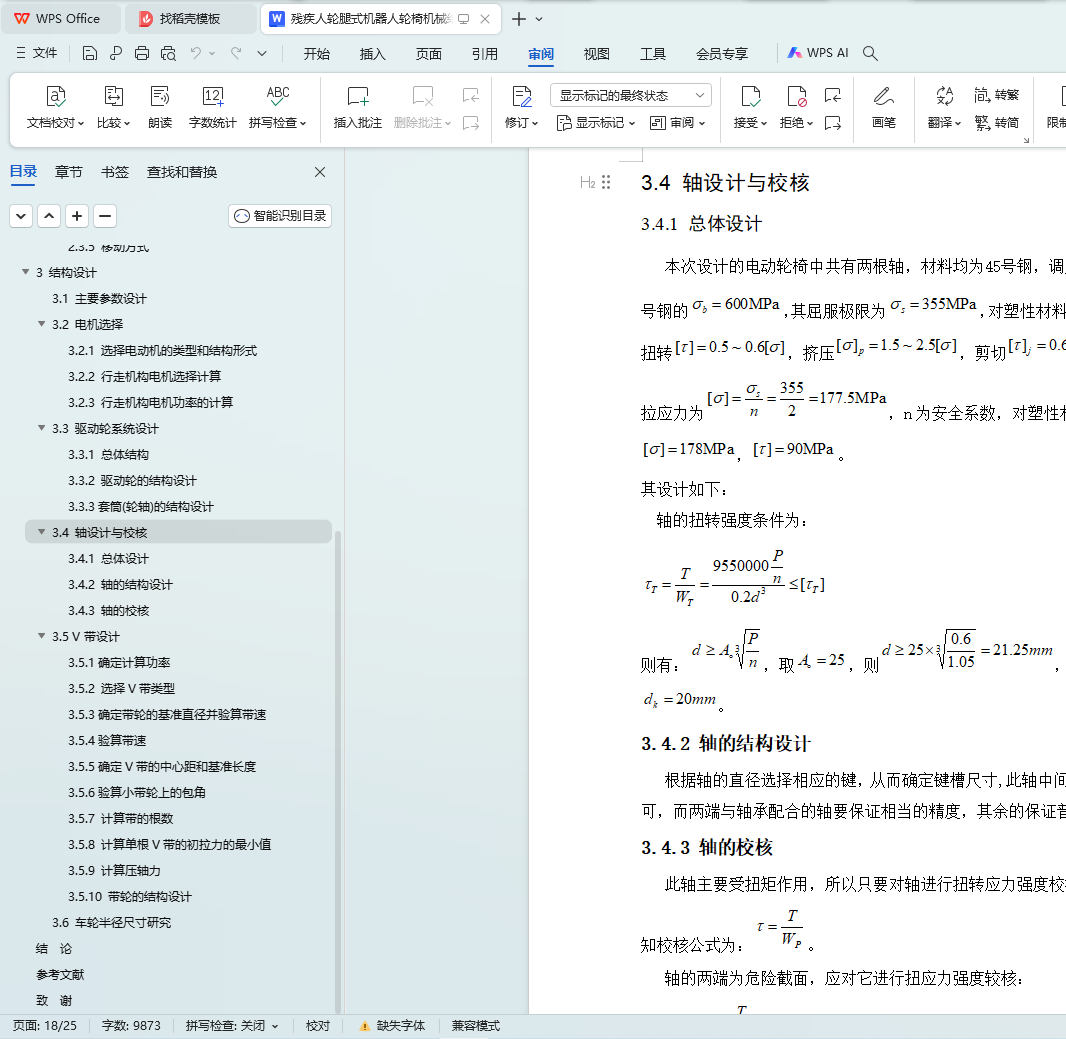Activate the 画笔 pen tool
The image size is (1066, 1039).
(x=884, y=107)
